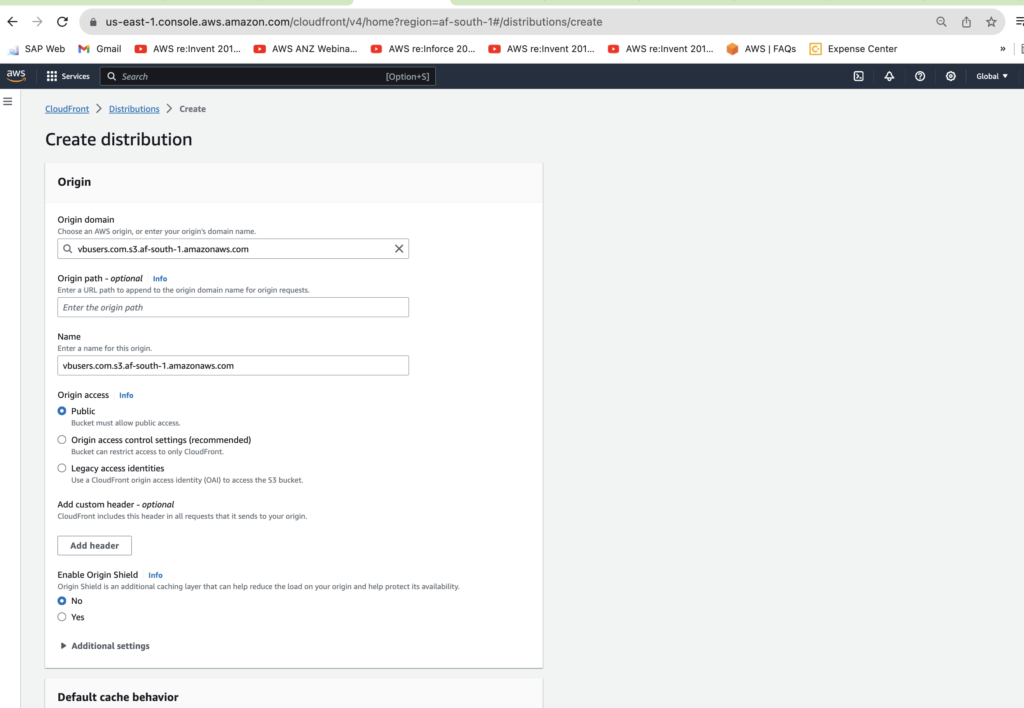Select Origin access control settings (recommended)
The width and height of the screenshot is (1024, 708).
pos(62,439)
